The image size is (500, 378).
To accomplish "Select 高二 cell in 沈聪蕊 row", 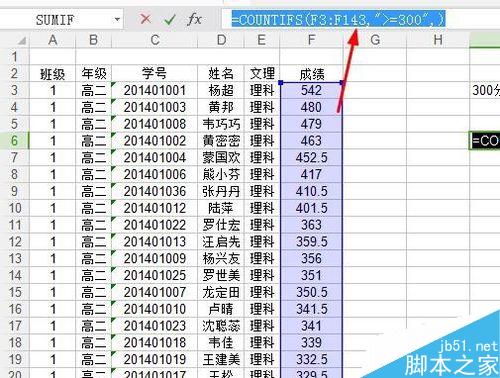I will [93, 326].
